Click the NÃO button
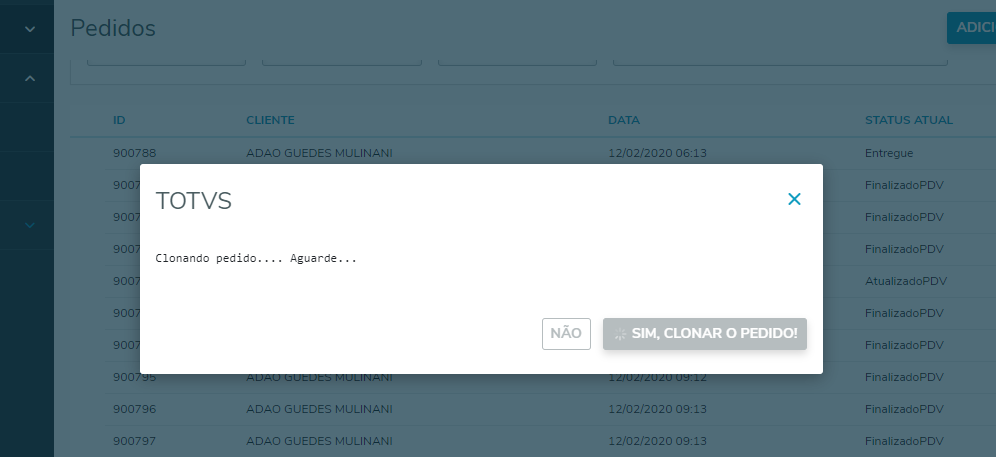Viewport: 996px width, 457px height. [x=566, y=334]
